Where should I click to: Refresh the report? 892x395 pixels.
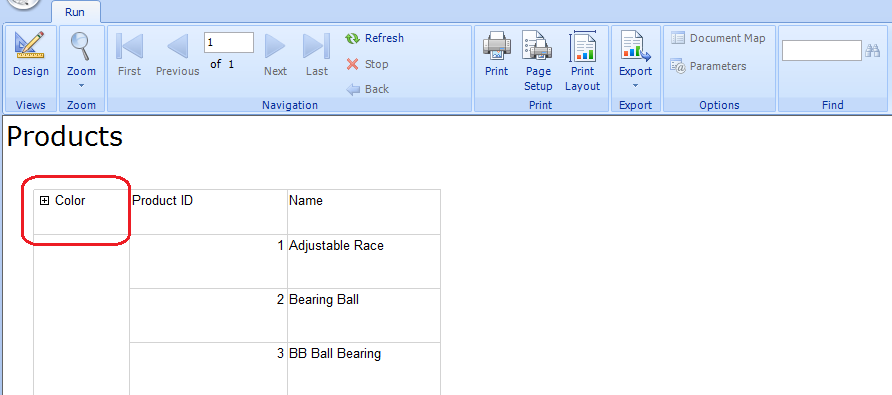tap(374, 38)
